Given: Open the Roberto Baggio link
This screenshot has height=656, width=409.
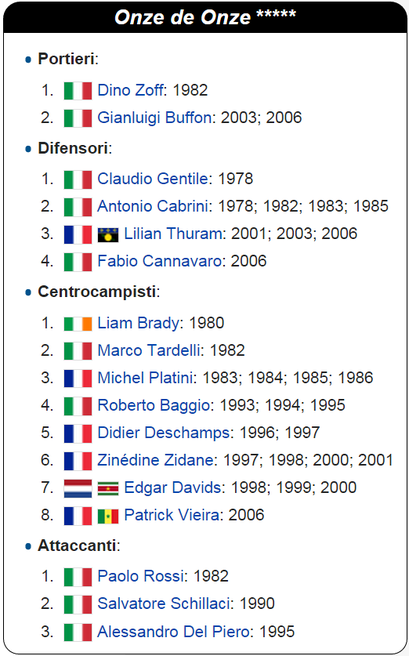Looking at the screenshot, I should [153, 405].
